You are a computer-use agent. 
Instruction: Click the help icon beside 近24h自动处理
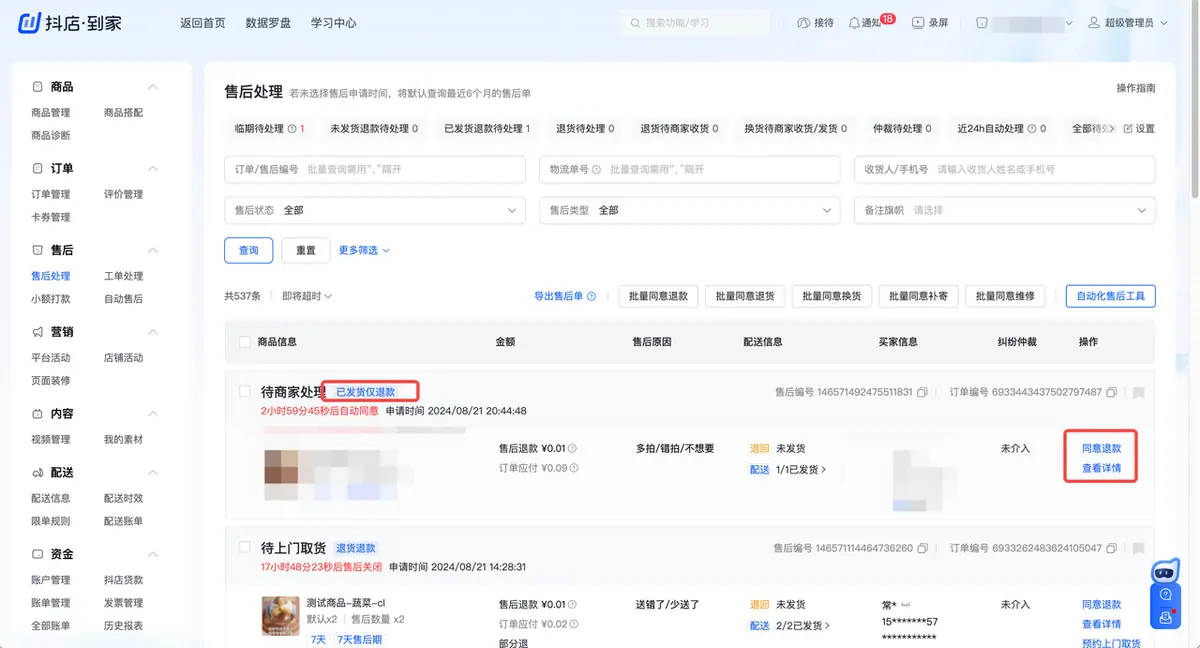(x=1032, y=129)
